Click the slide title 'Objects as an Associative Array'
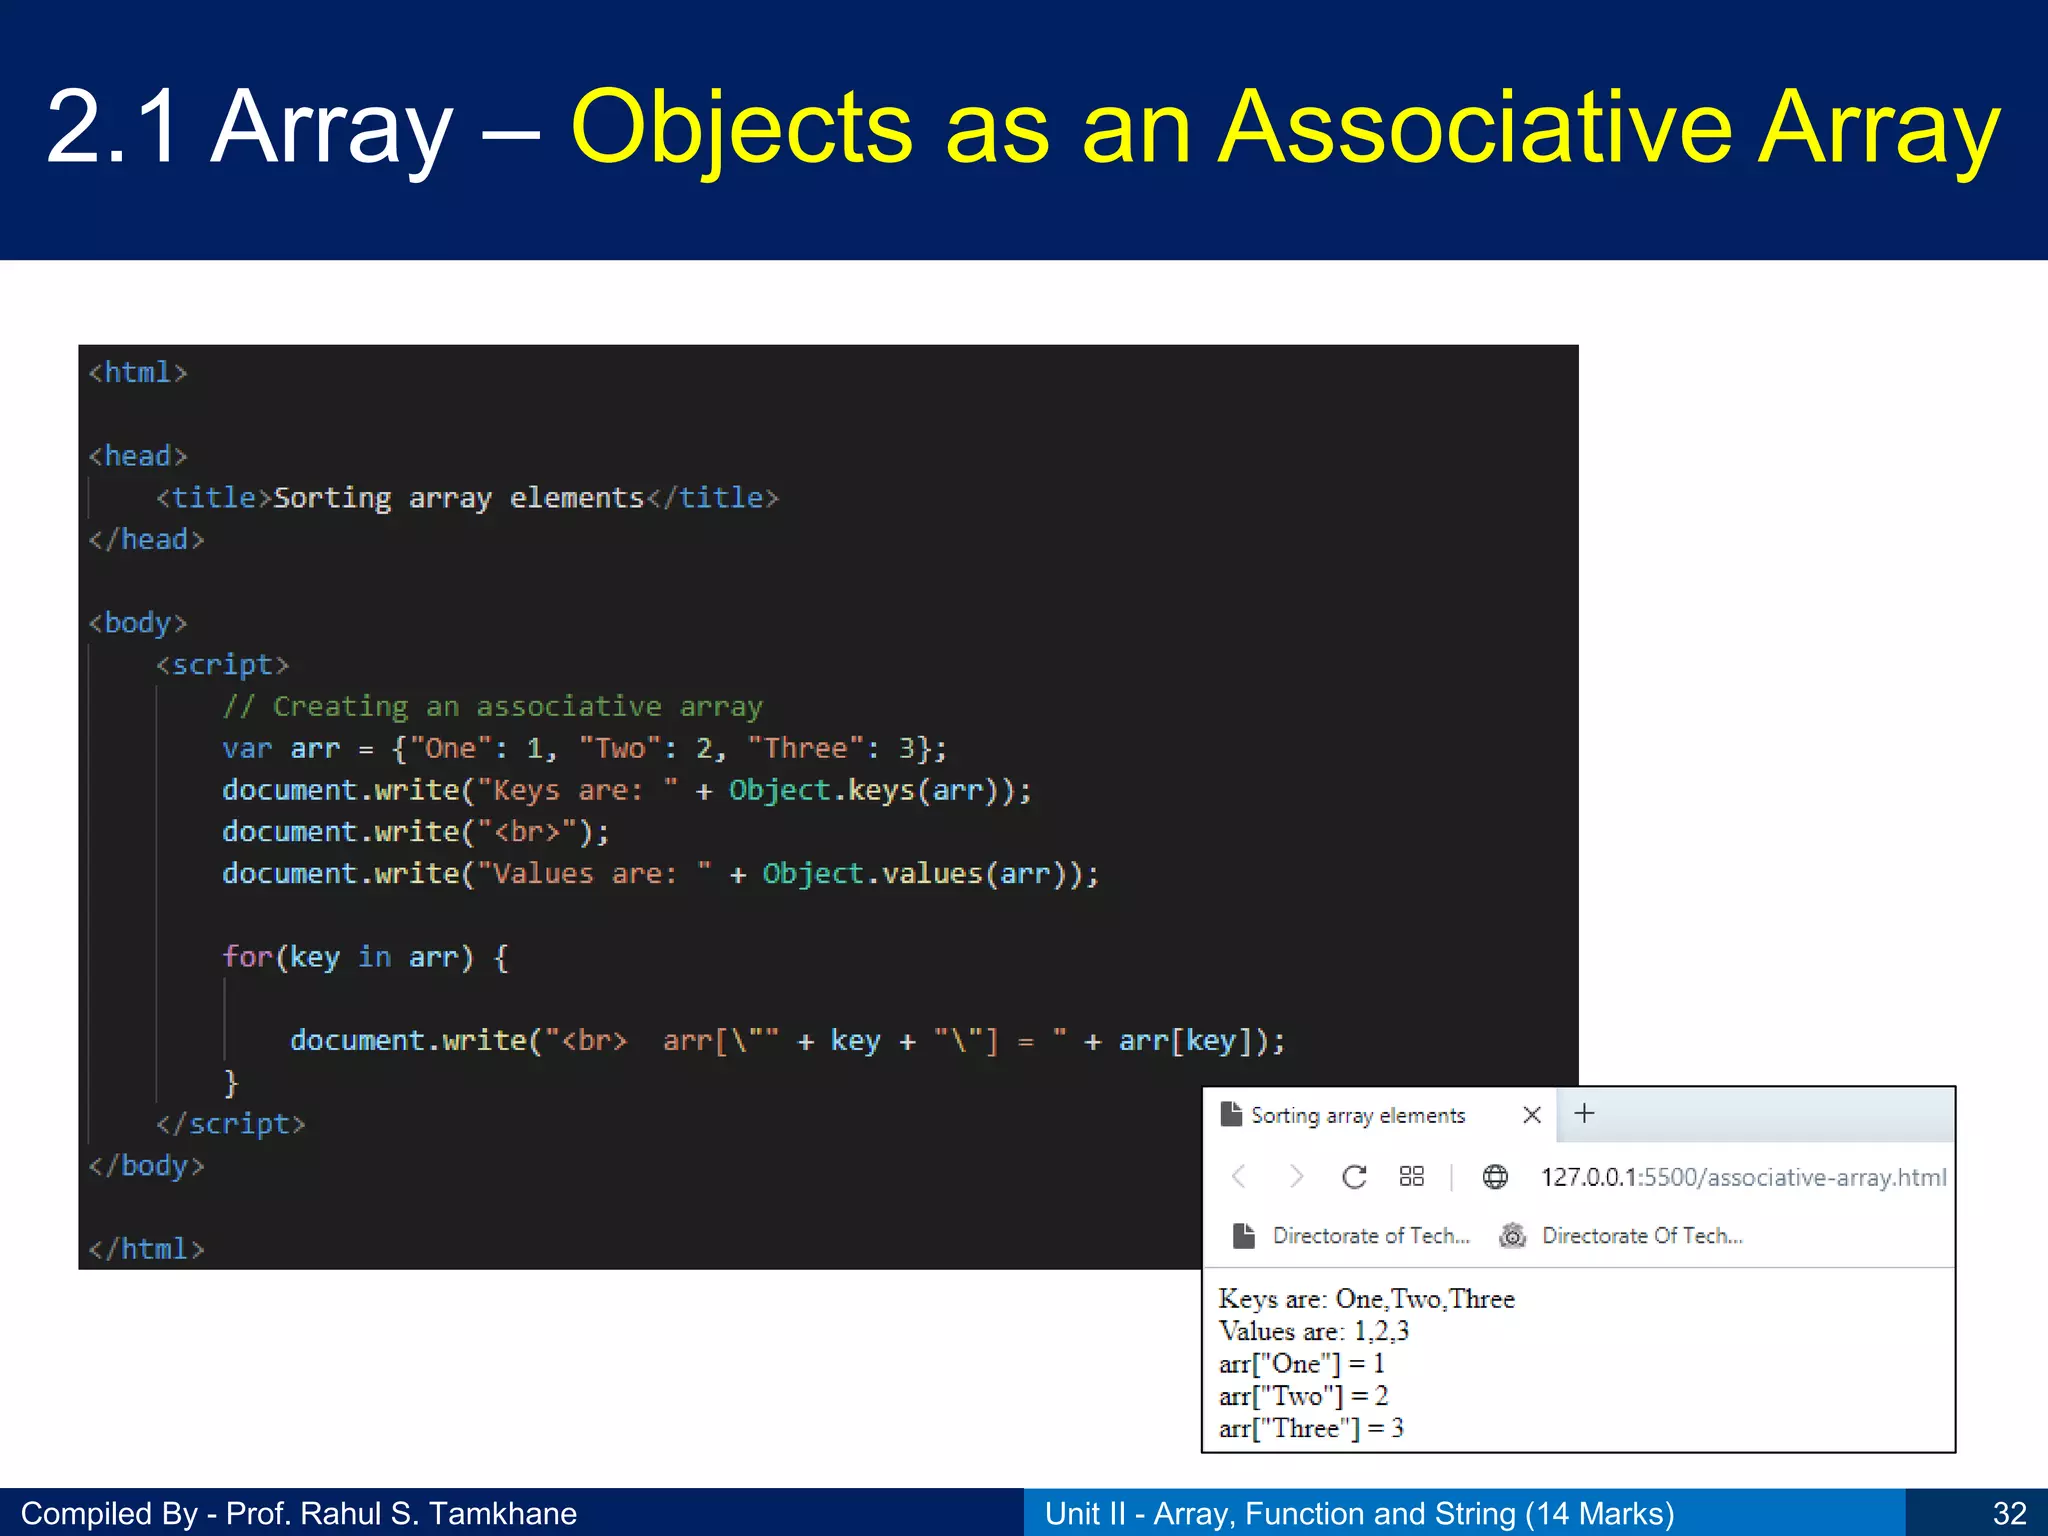This screenshot has height=1536, width=2048. pos(1286,128)
